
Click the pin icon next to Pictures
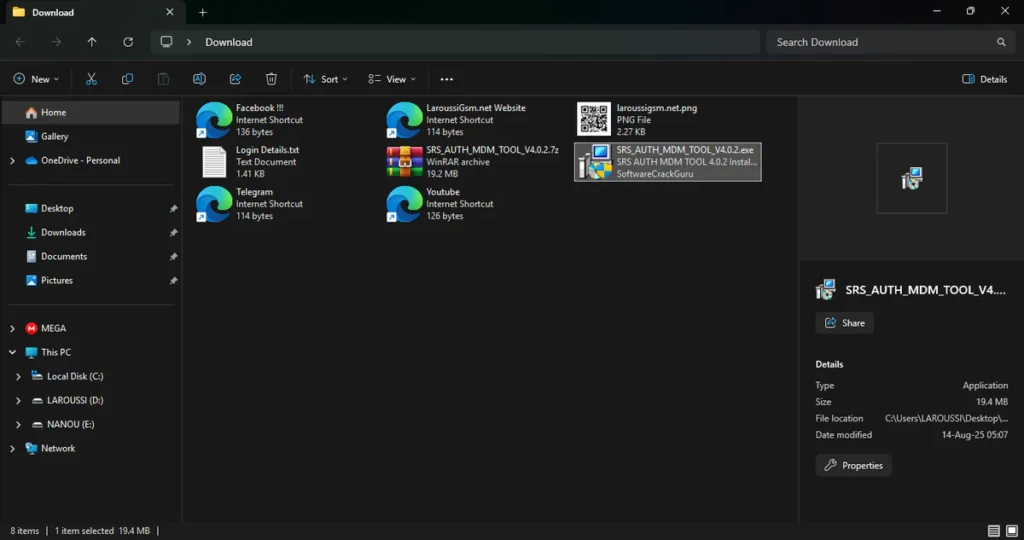coord(173,281)
